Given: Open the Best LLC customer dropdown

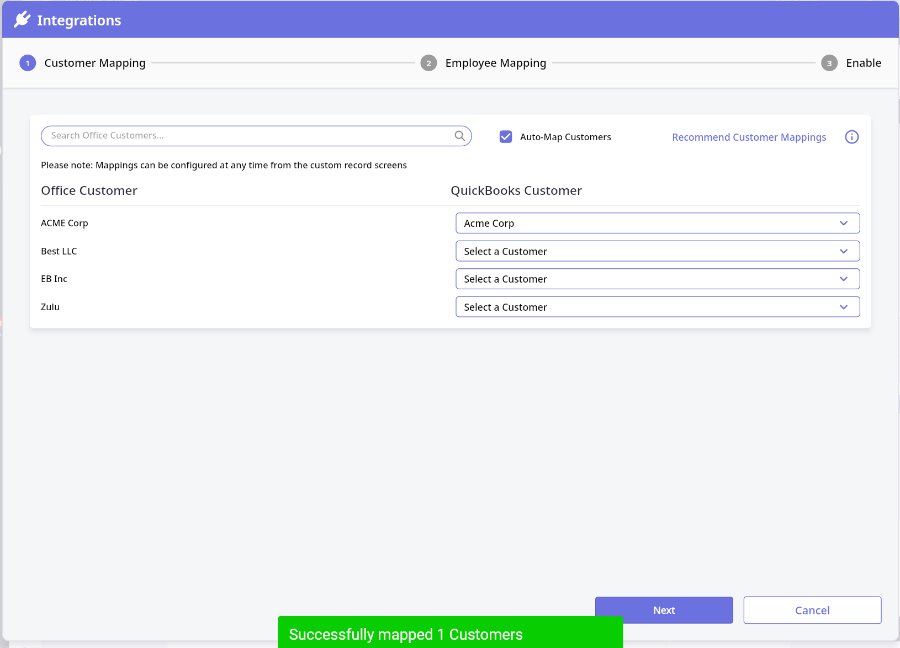Looking at the screenshot, I should click(657, 251).
